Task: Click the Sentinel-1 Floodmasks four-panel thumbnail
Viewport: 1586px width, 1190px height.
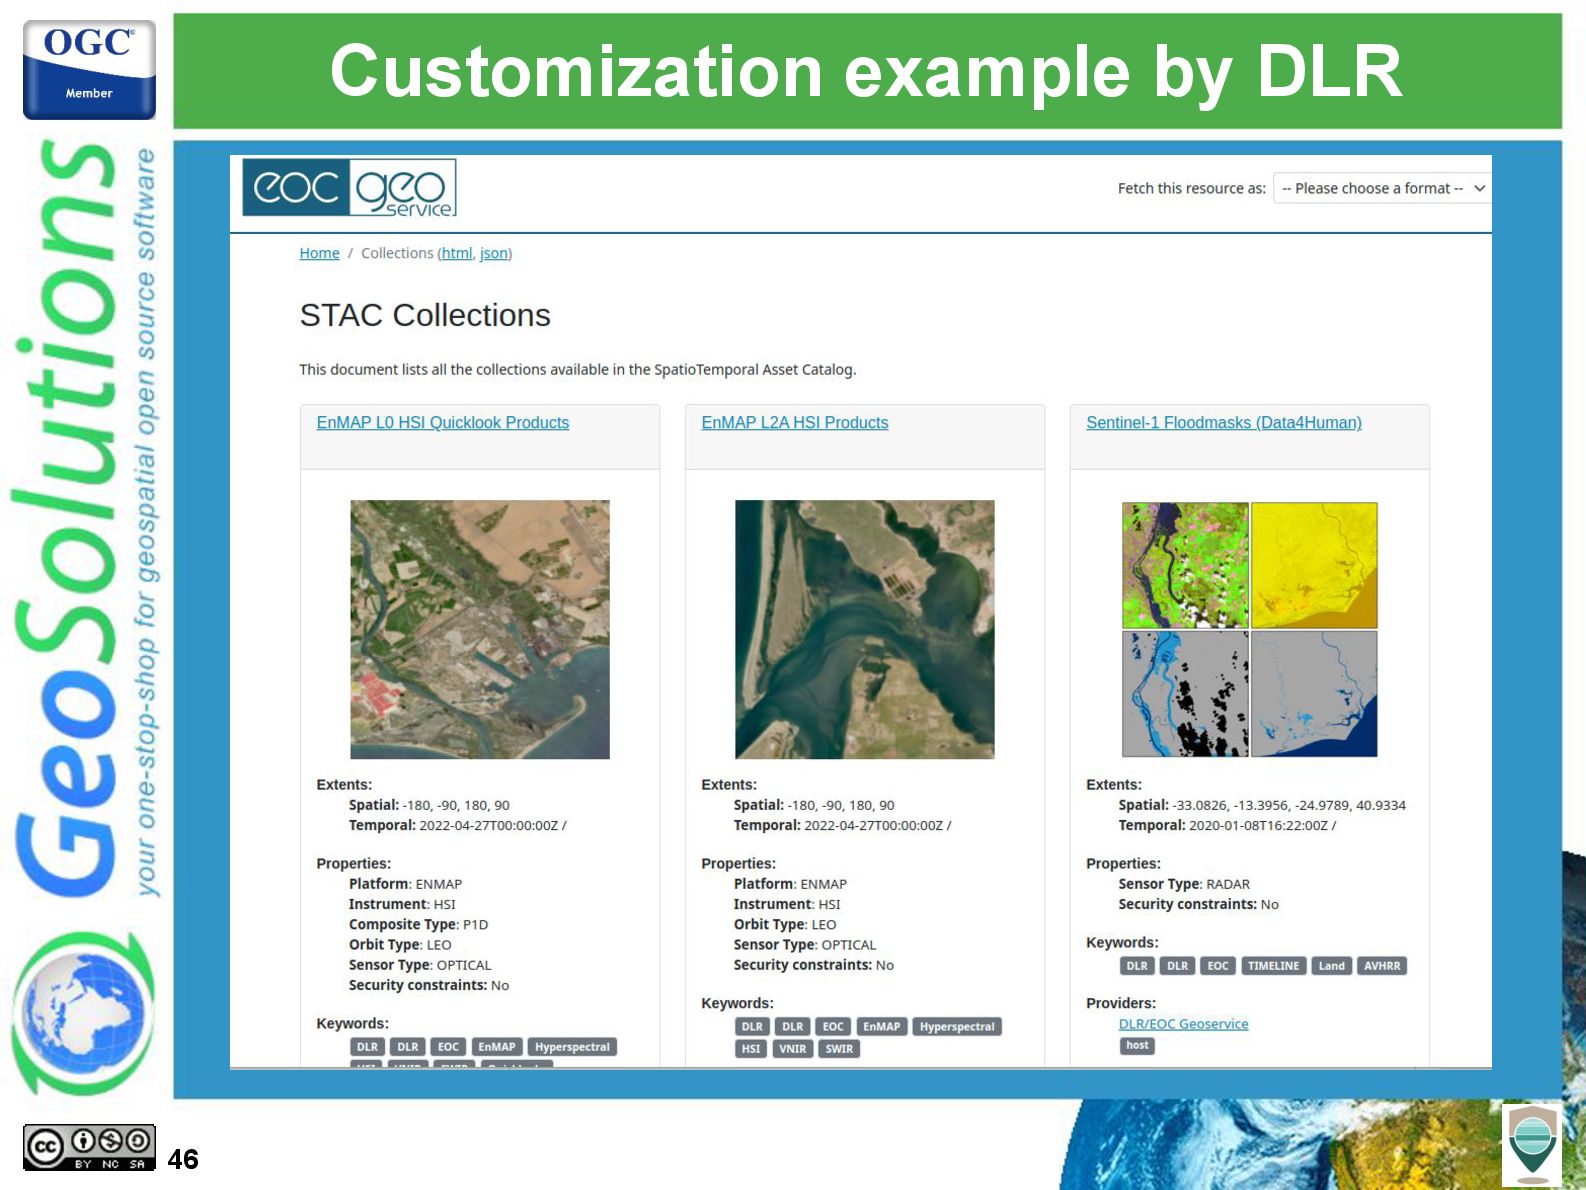Action: tap(1250, 630)
